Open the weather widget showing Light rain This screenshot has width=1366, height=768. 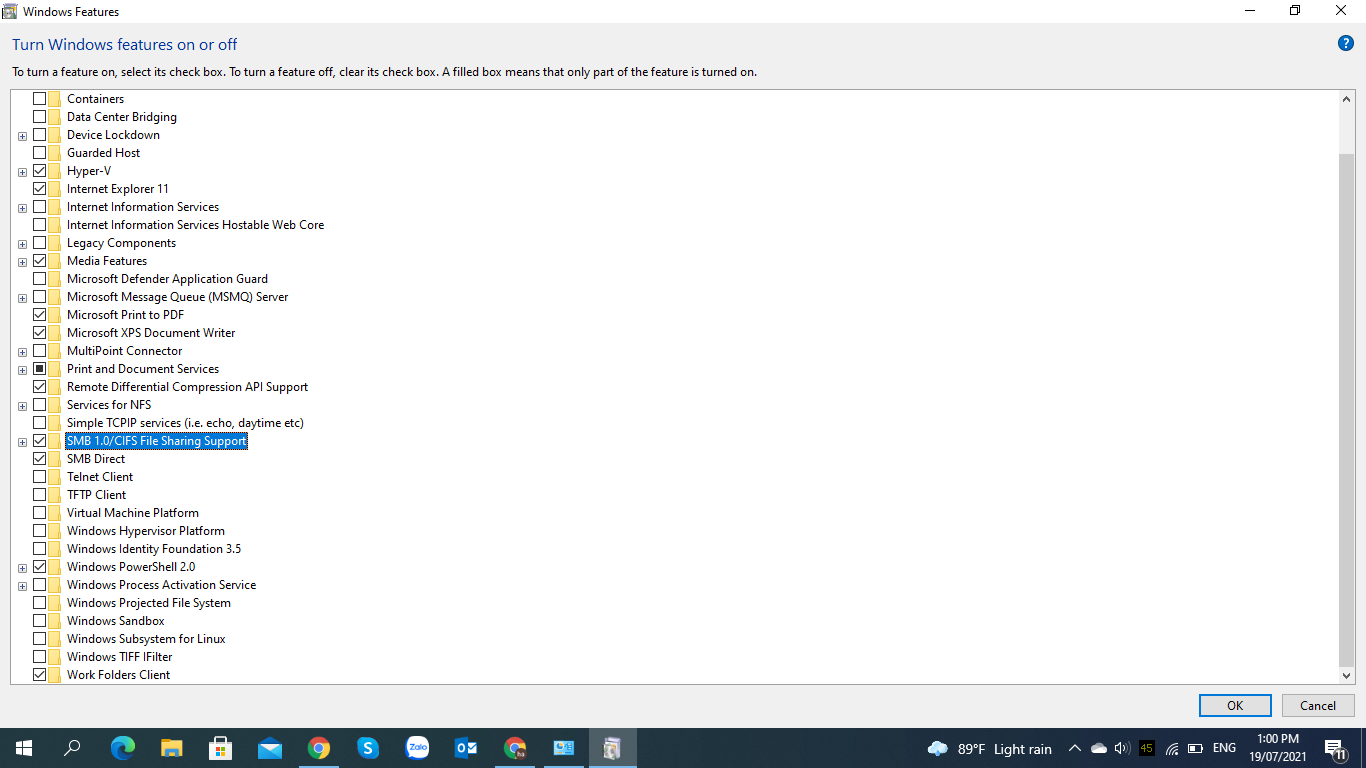[x=990, y=749]
